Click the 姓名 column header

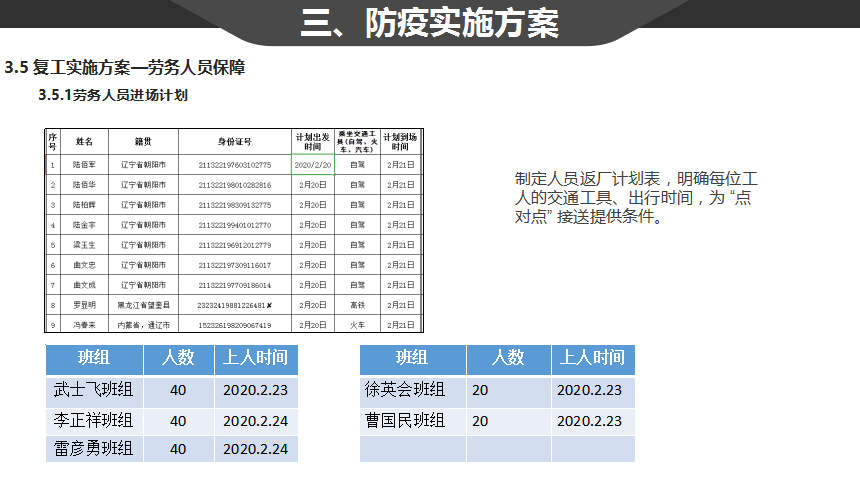[84, 142]
